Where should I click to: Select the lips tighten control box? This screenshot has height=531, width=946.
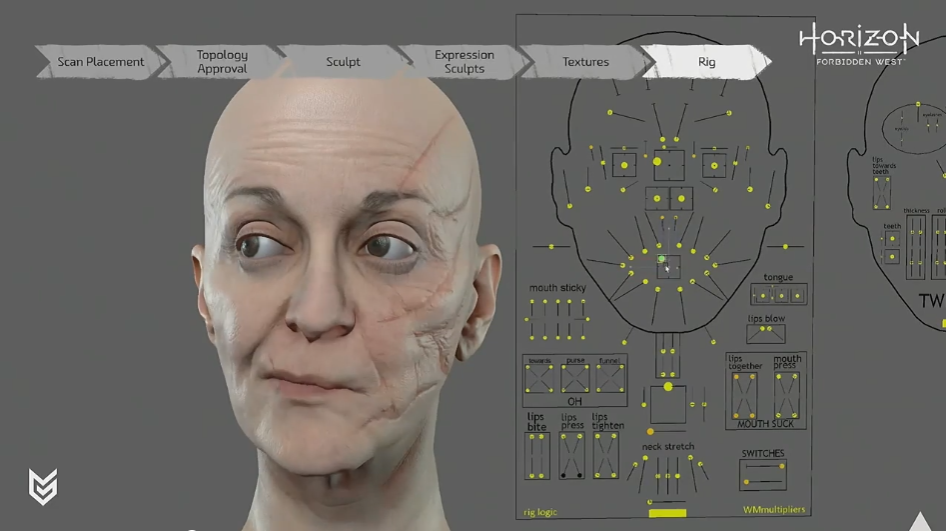[x=606, y=456]
